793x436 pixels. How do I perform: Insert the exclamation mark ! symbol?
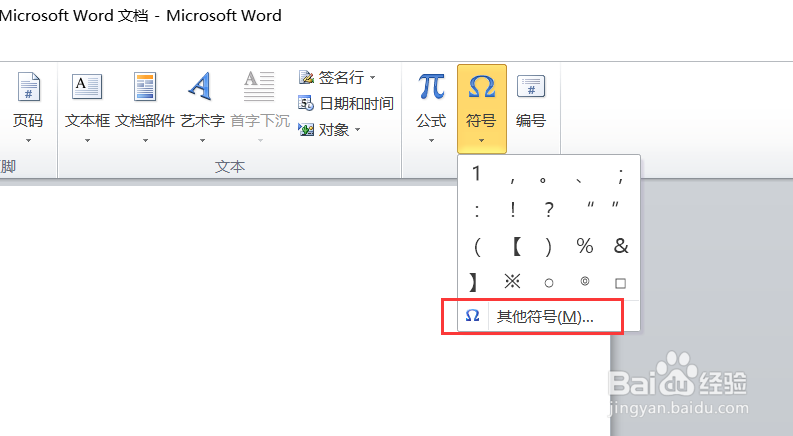click(x=513, y=209)
